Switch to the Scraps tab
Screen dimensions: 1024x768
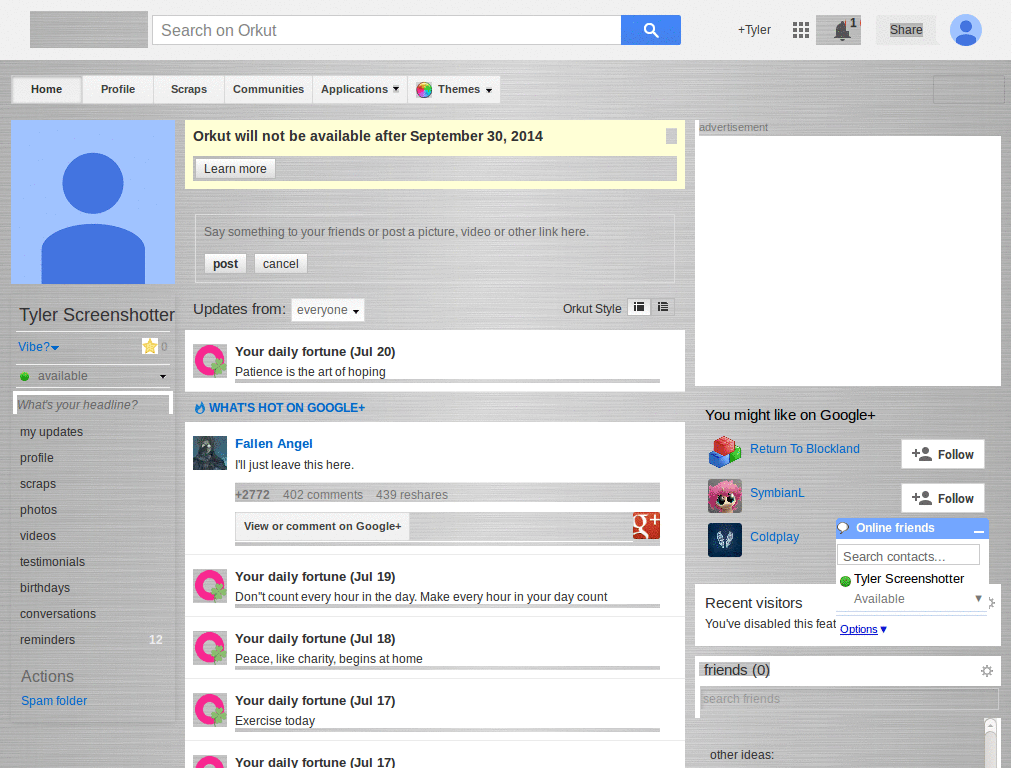188,89
